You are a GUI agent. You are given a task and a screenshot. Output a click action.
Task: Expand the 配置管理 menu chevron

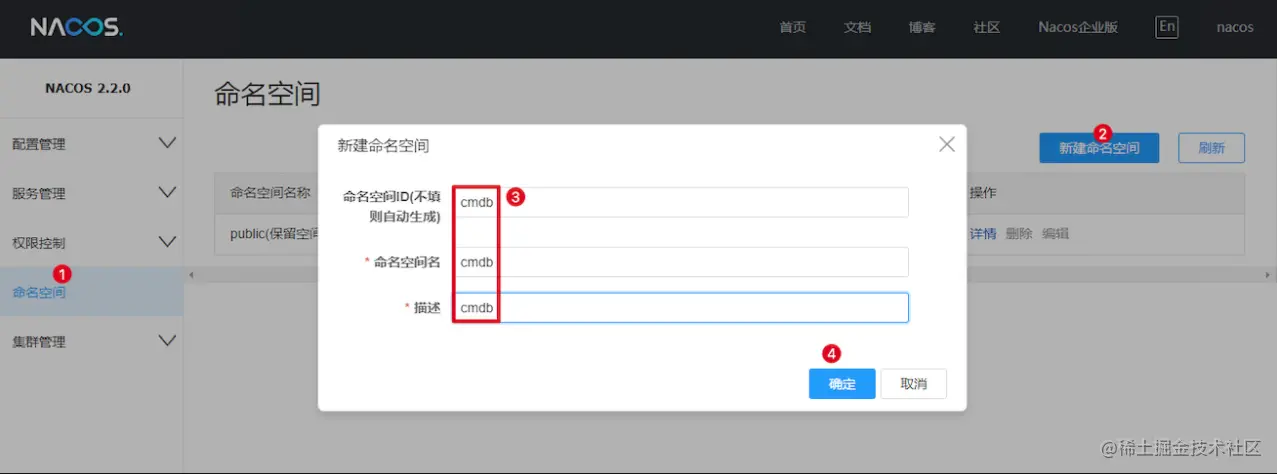(x=168, y=143)
